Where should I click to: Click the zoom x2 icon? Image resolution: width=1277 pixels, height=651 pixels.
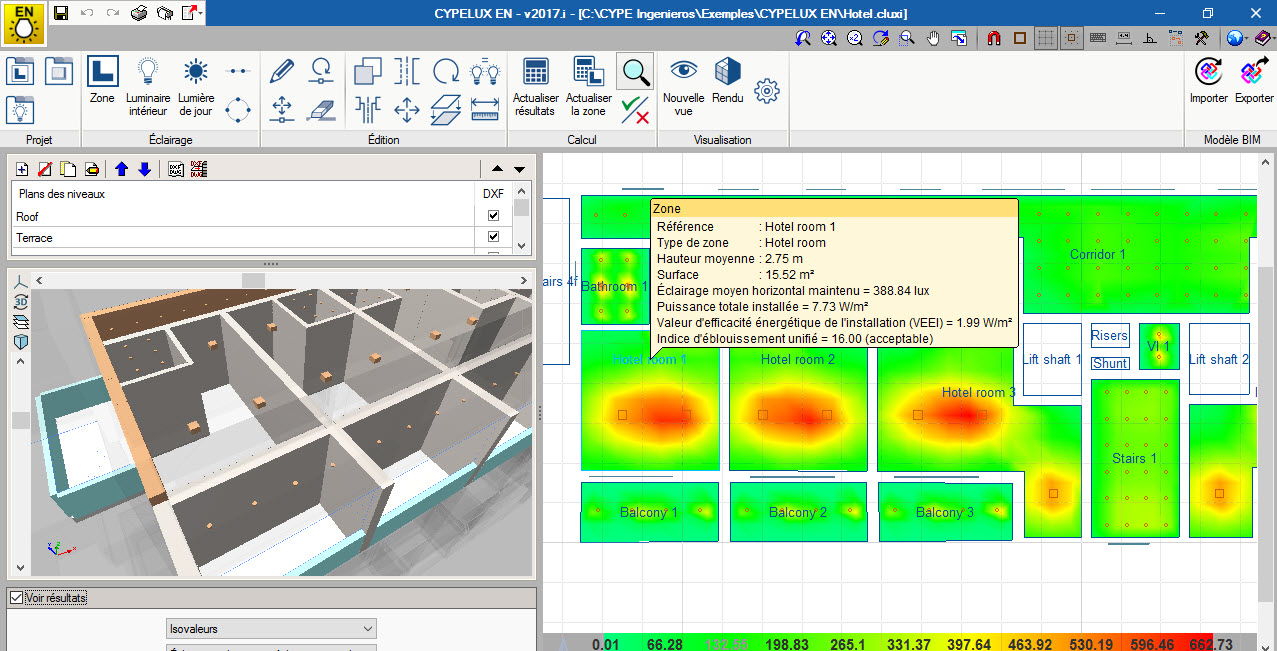pos(855,38)
